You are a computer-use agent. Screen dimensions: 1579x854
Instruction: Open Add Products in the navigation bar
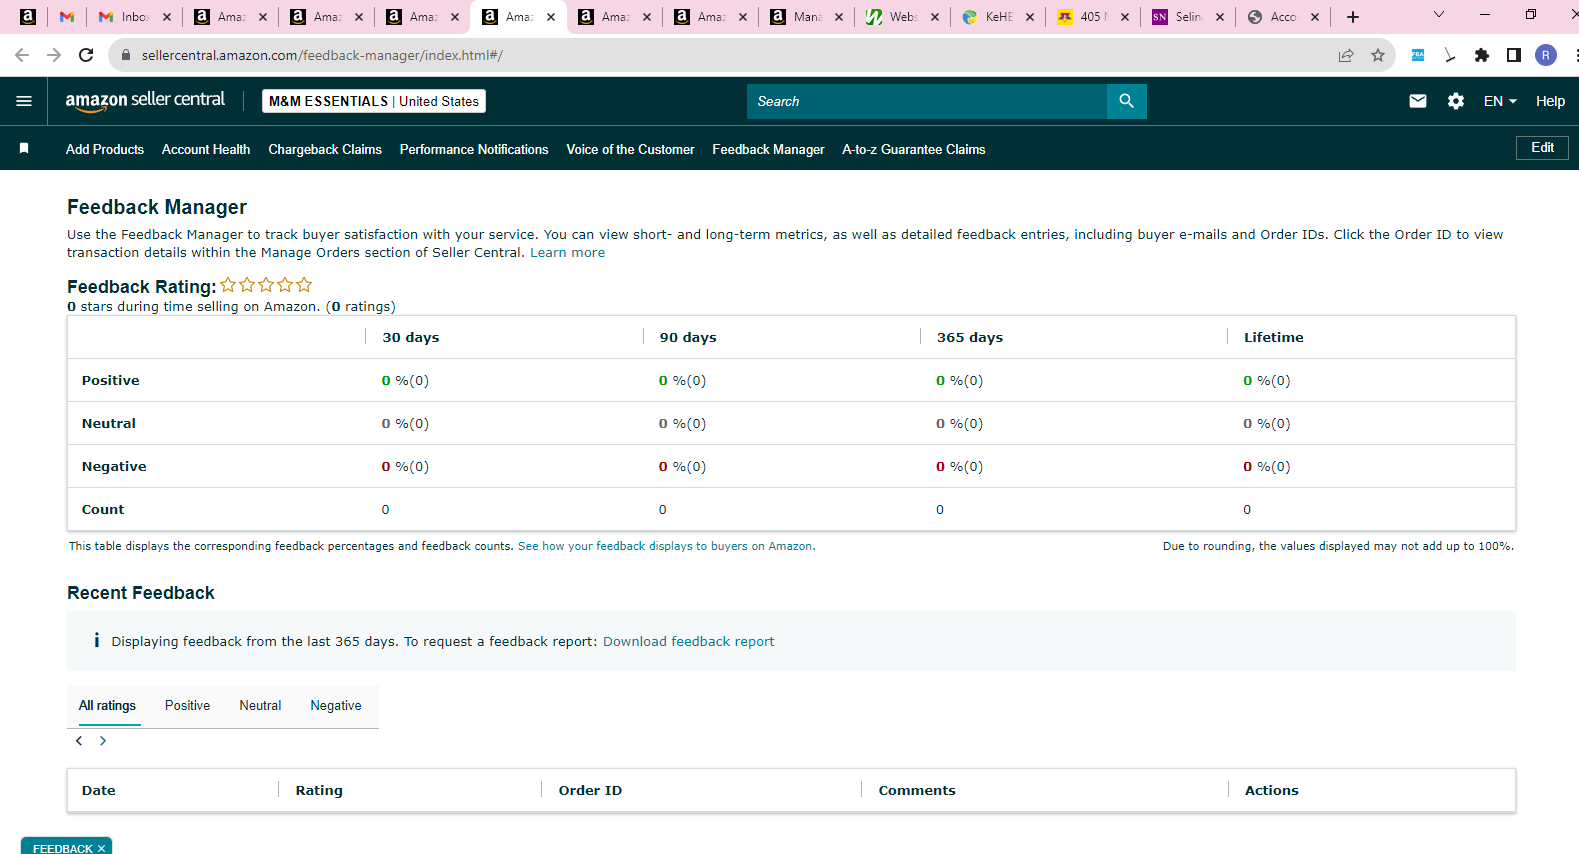[x=105, y=149]
